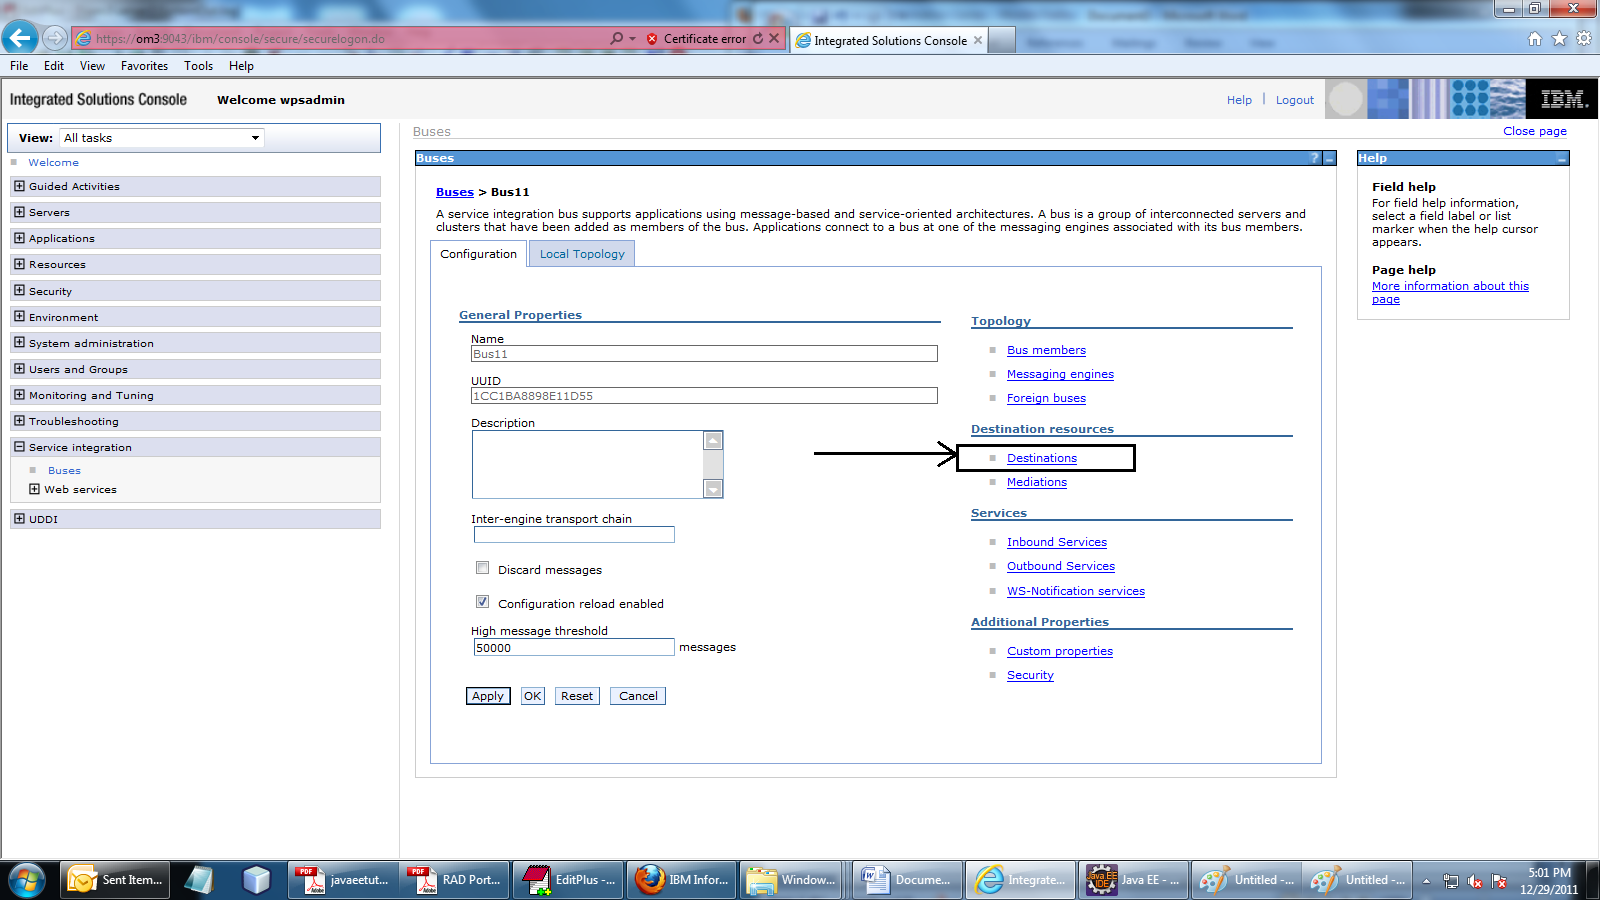Stop loading with the address bar X

click(x=774, y=39)
